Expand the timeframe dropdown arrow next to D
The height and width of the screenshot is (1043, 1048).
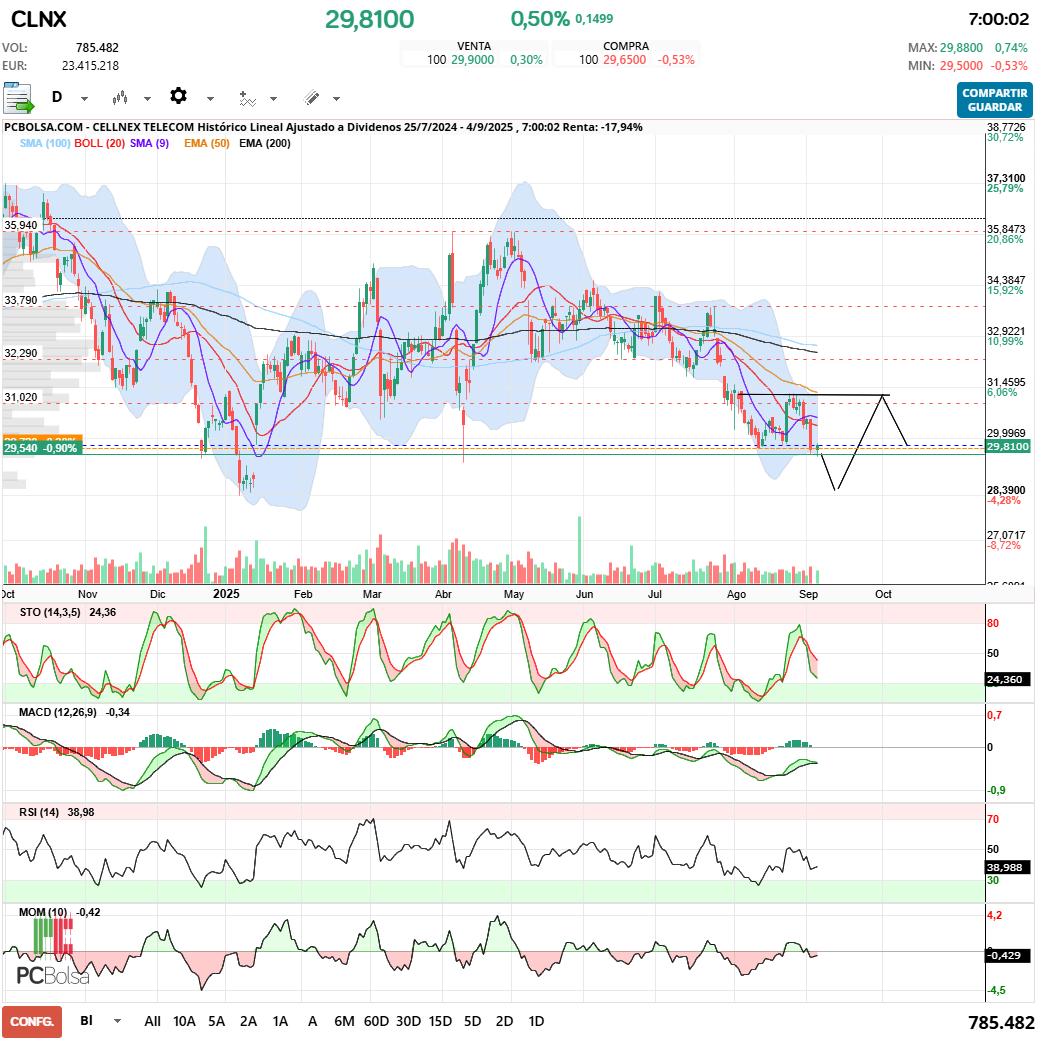click(x=84, y=99)
